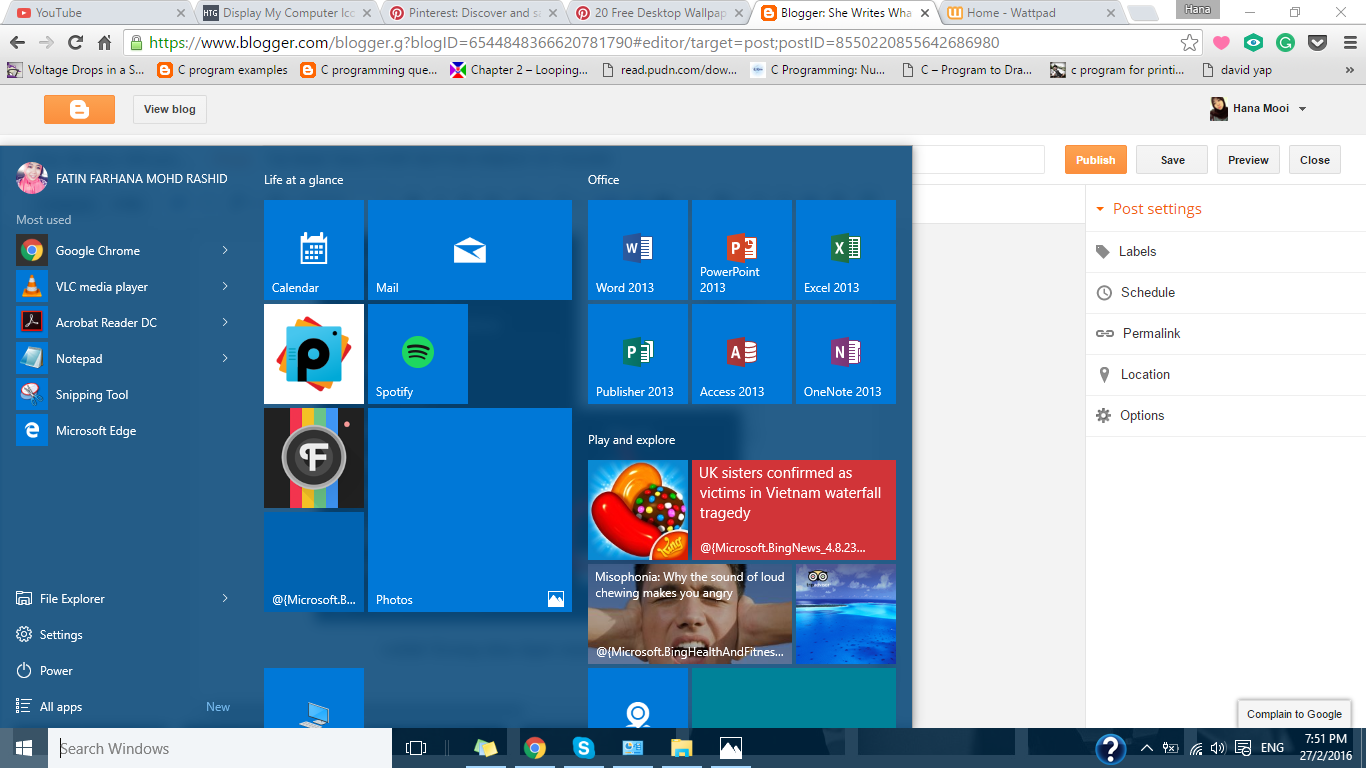The height and width of the screenshot is (768, 1366).
Task: Switch to the Display My Computer Icon tab
Action: (287, 13)
